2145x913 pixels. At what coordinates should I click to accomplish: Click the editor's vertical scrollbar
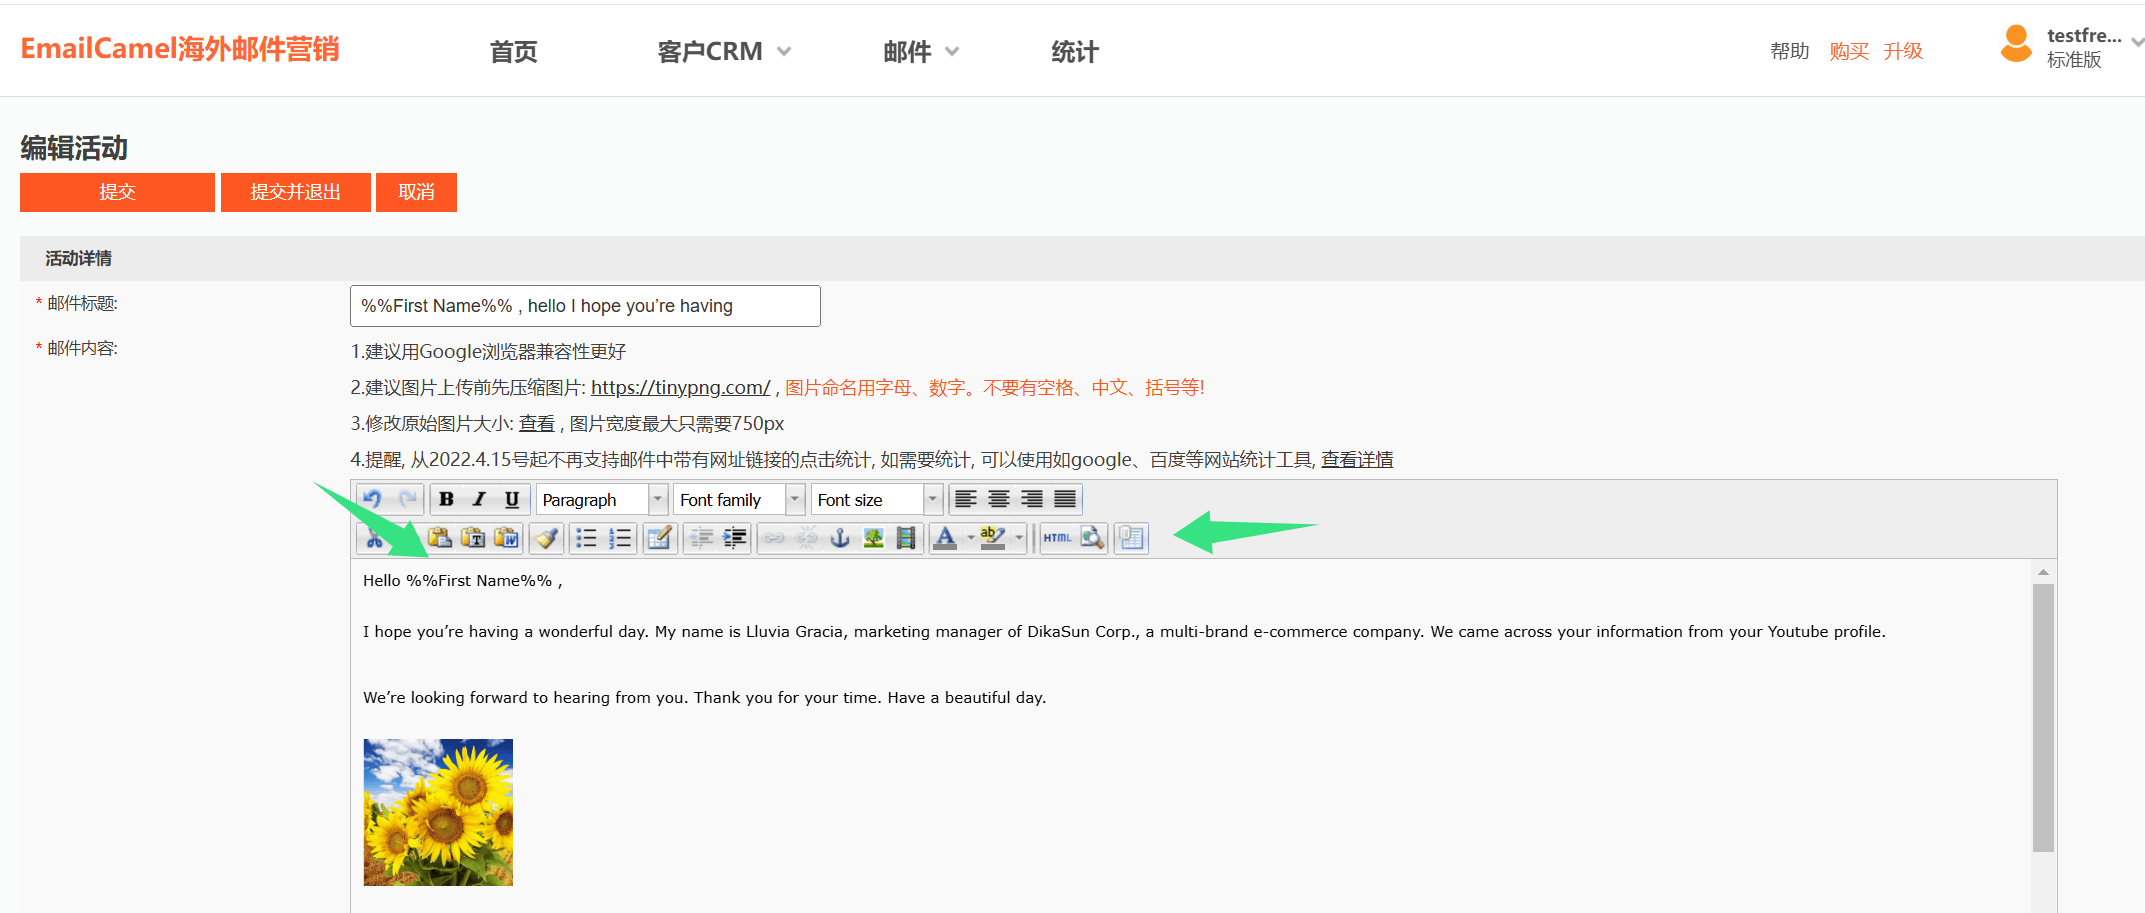point(2043,717)
